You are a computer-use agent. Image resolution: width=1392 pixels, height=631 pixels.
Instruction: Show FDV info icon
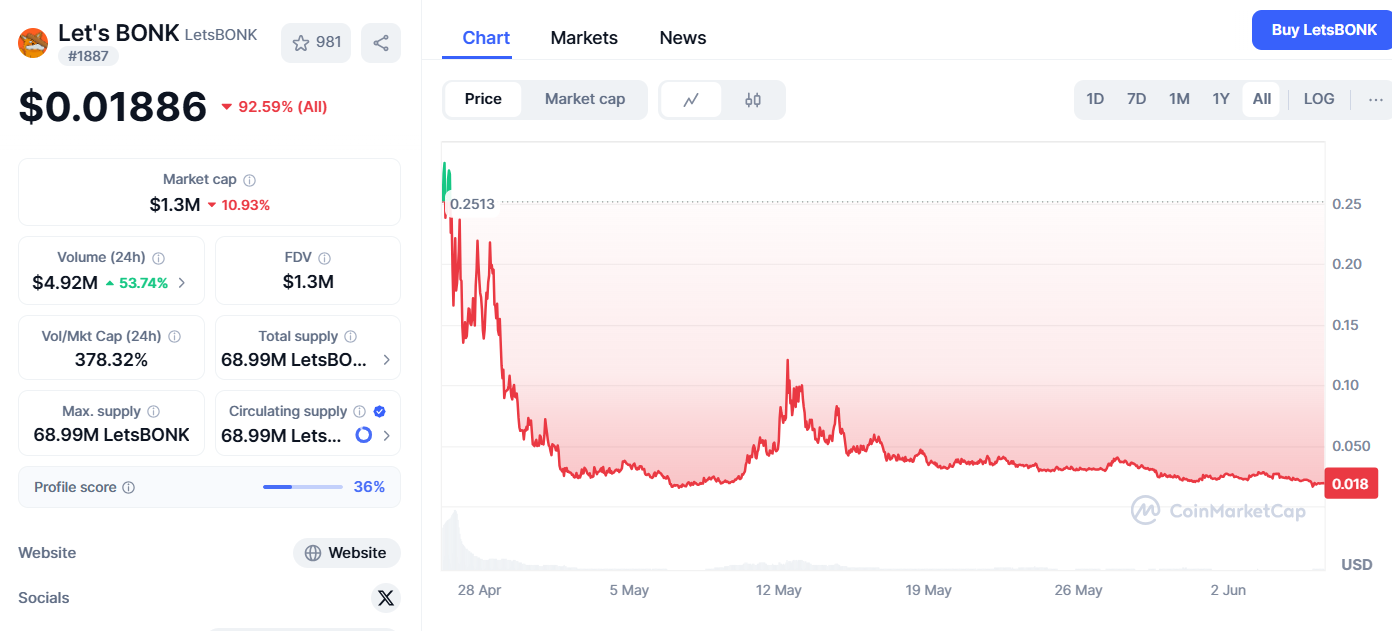point(324,258)
